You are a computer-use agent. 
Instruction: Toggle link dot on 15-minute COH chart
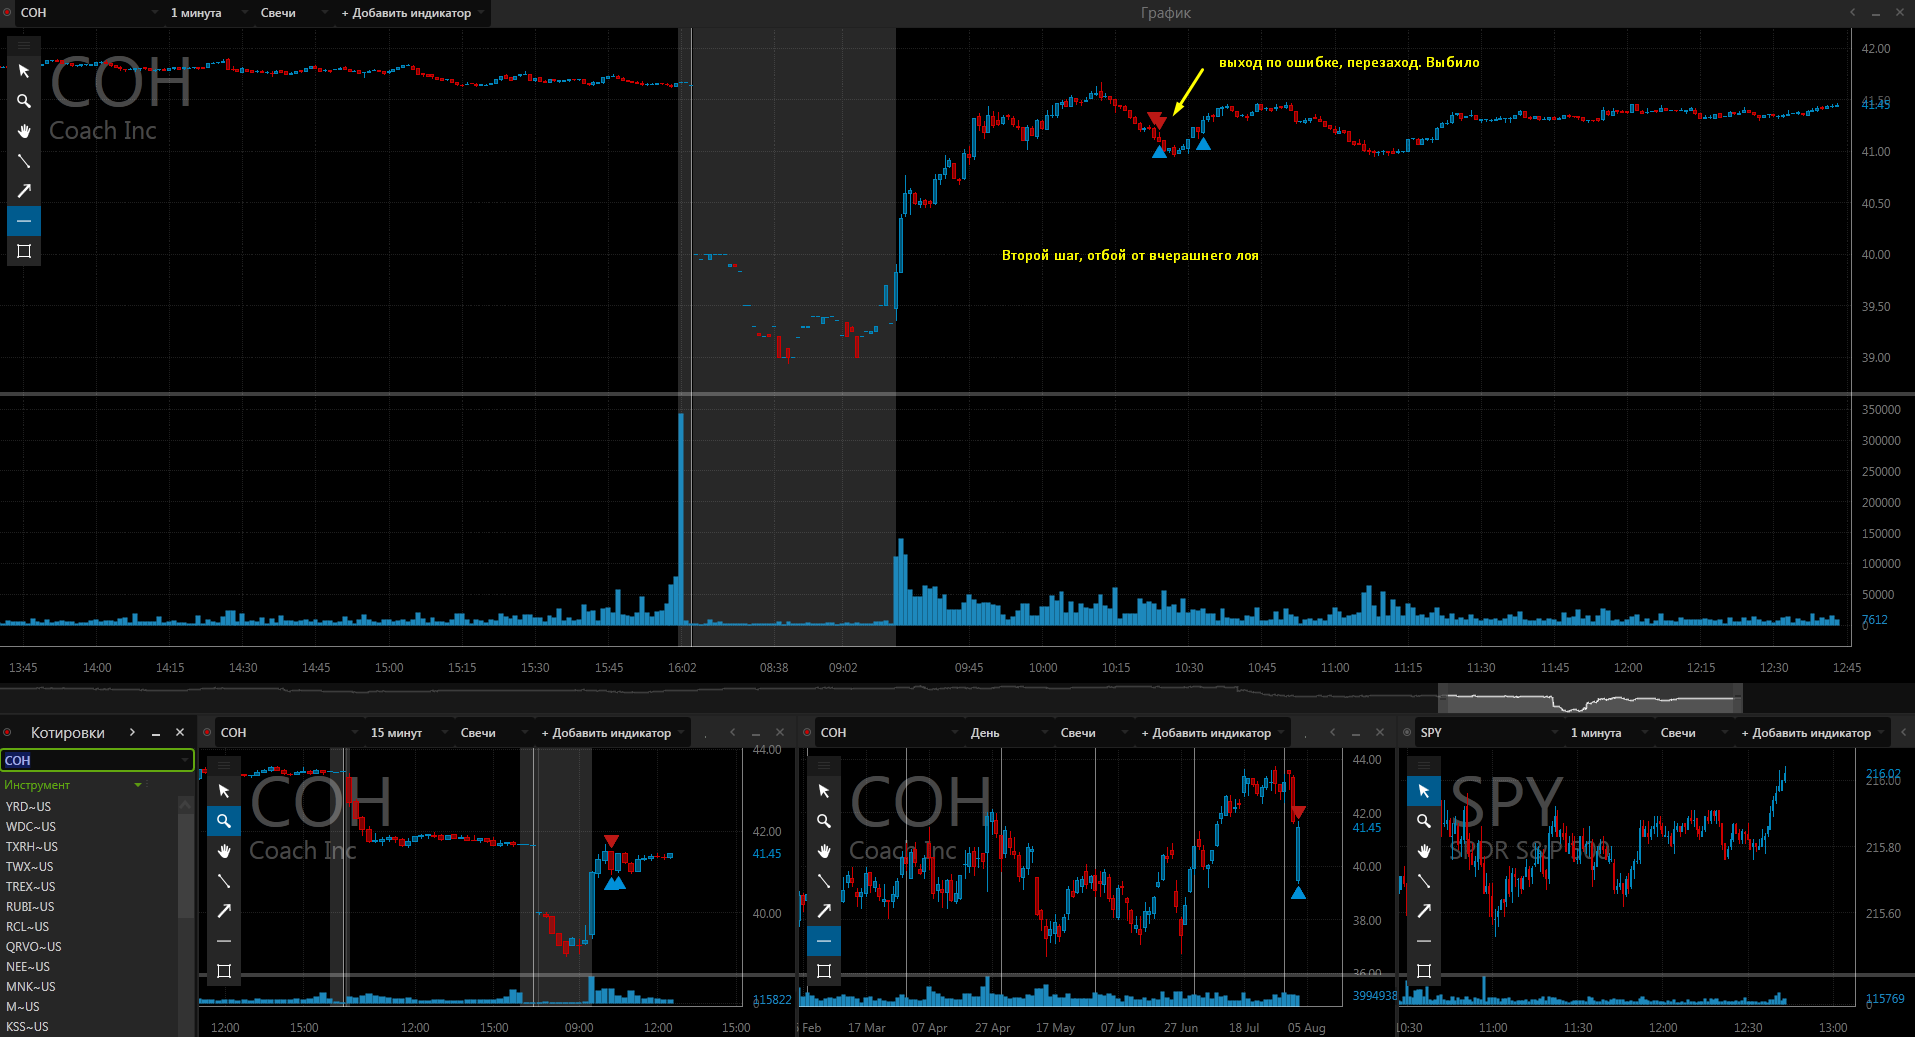coord(207,733)
